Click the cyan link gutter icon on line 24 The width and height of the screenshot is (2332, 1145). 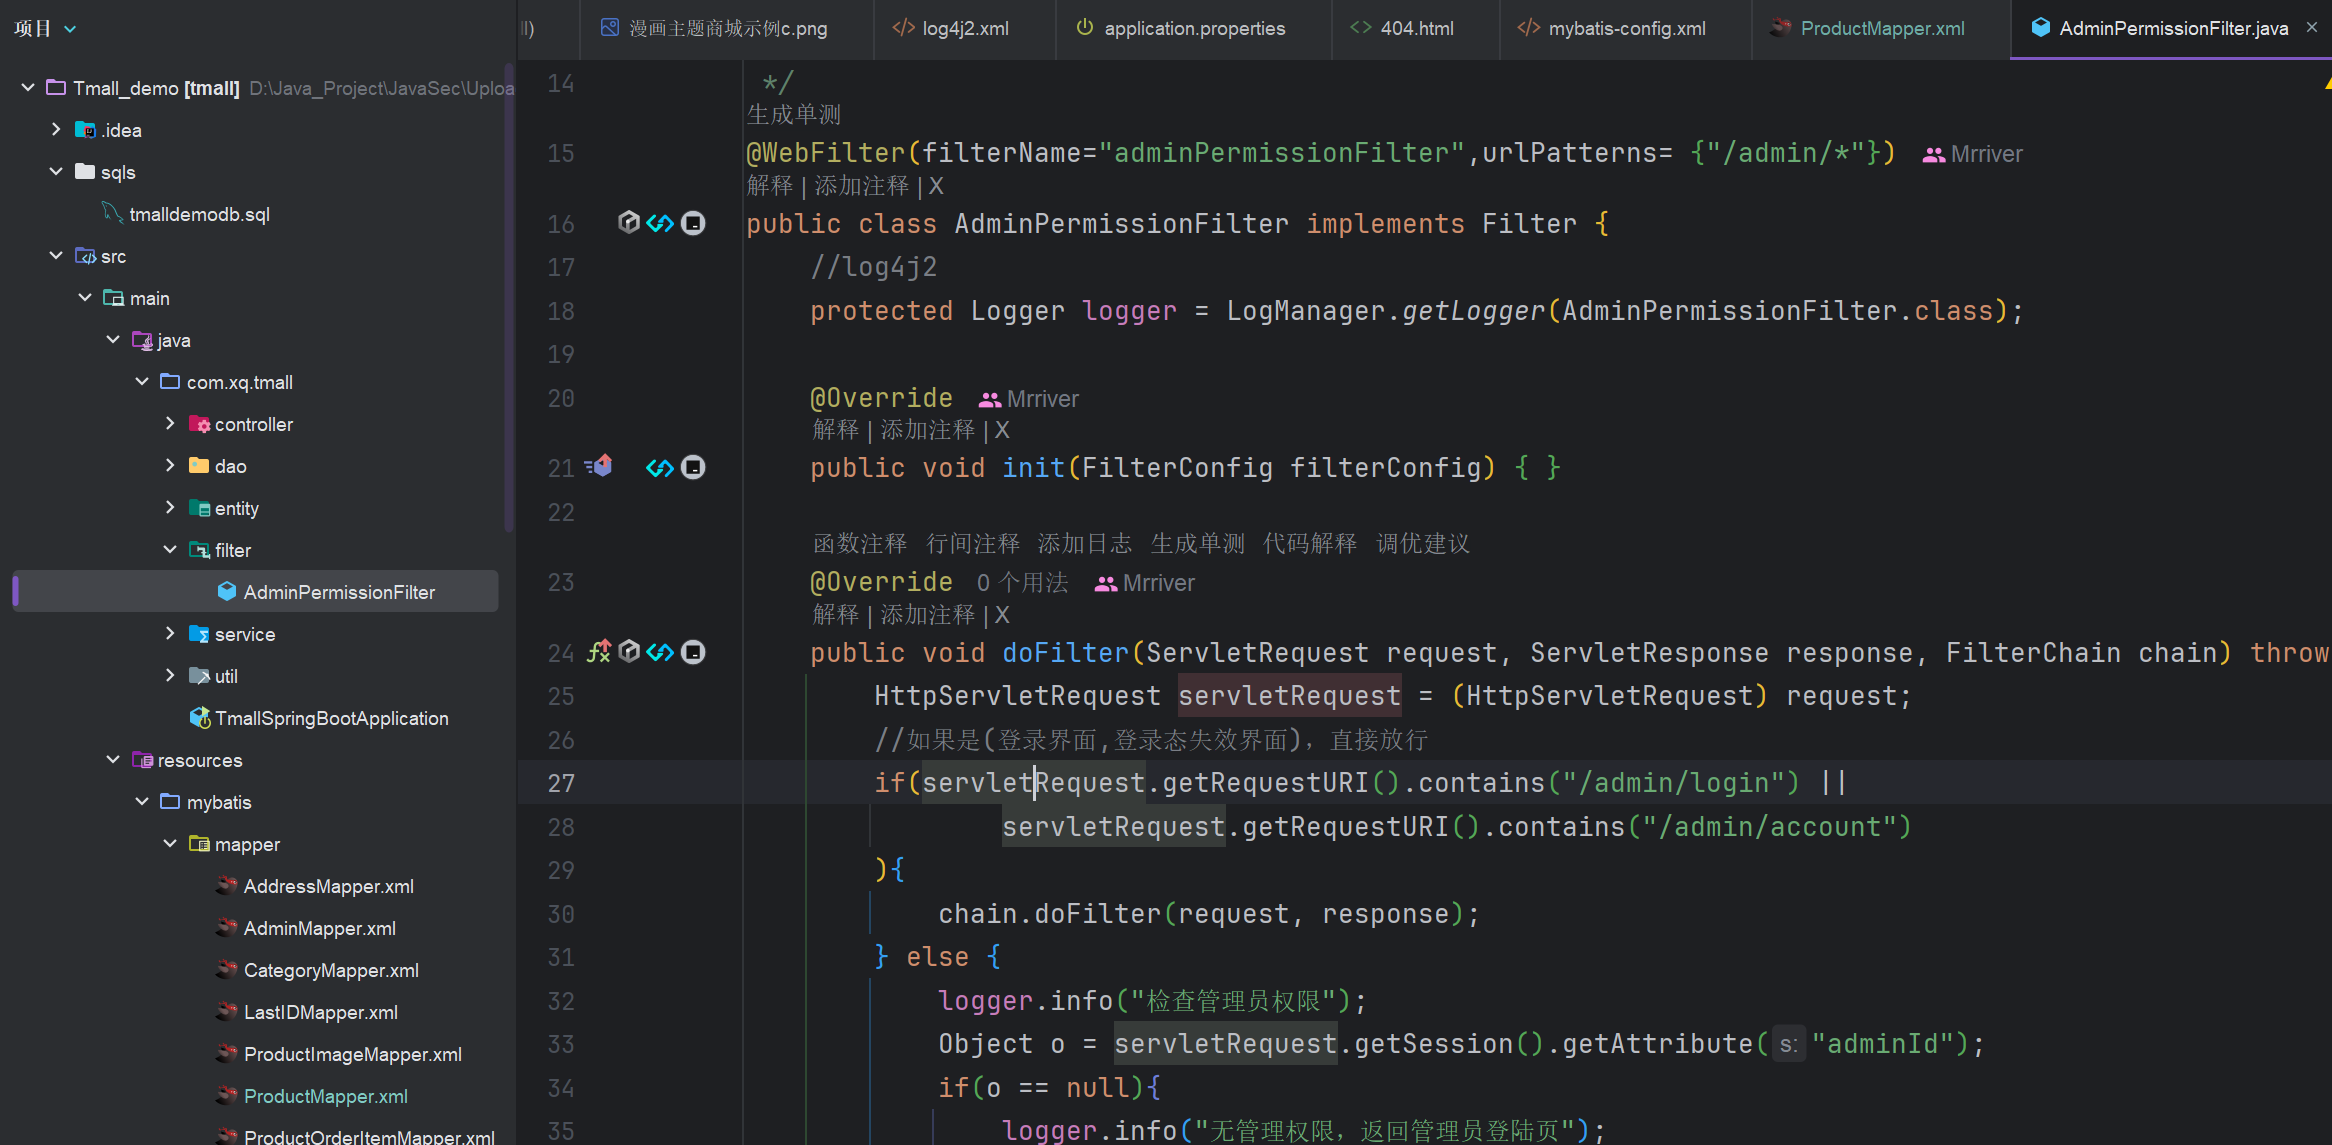[x=660, y=652]
